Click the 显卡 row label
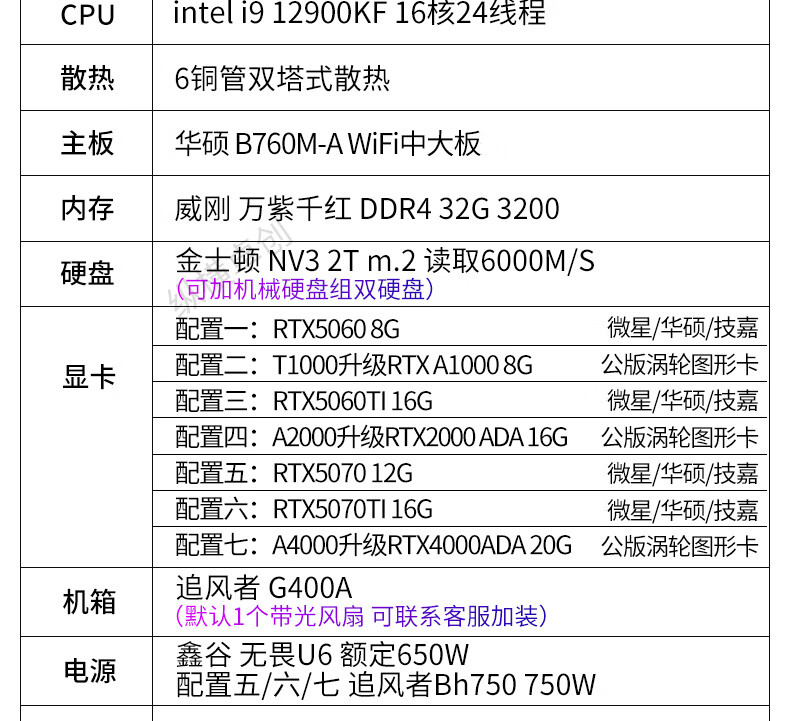This screenshot has height=721, width=790. [87, 377]
